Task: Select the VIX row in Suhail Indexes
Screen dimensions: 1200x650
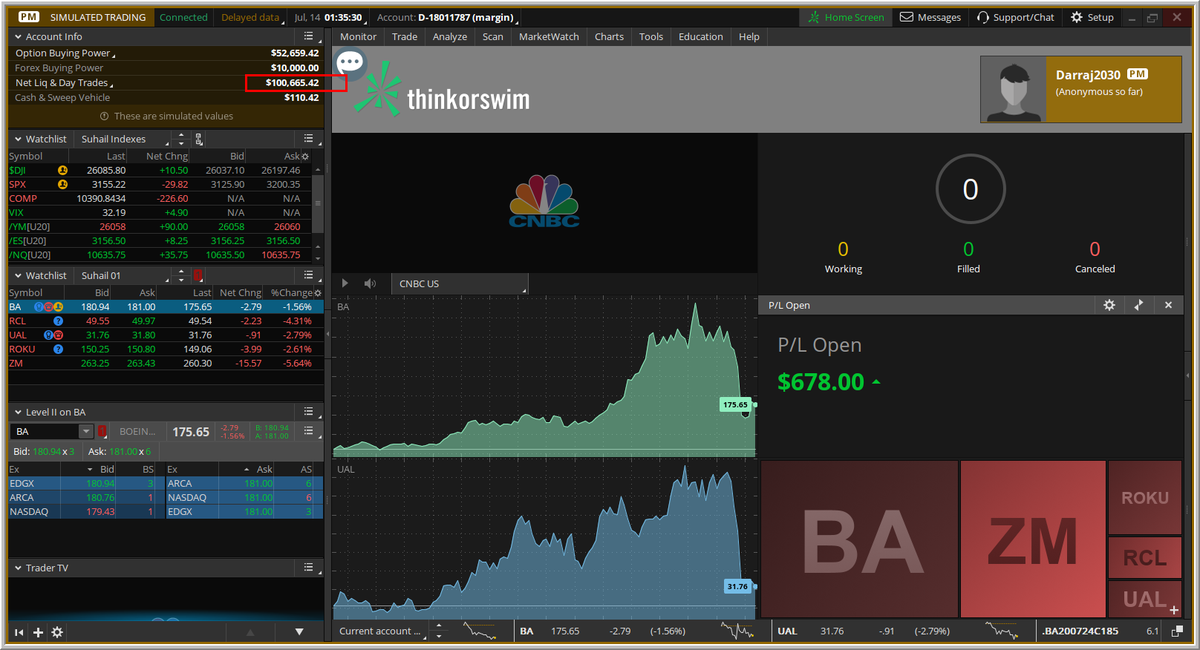Action: (161, 213)
